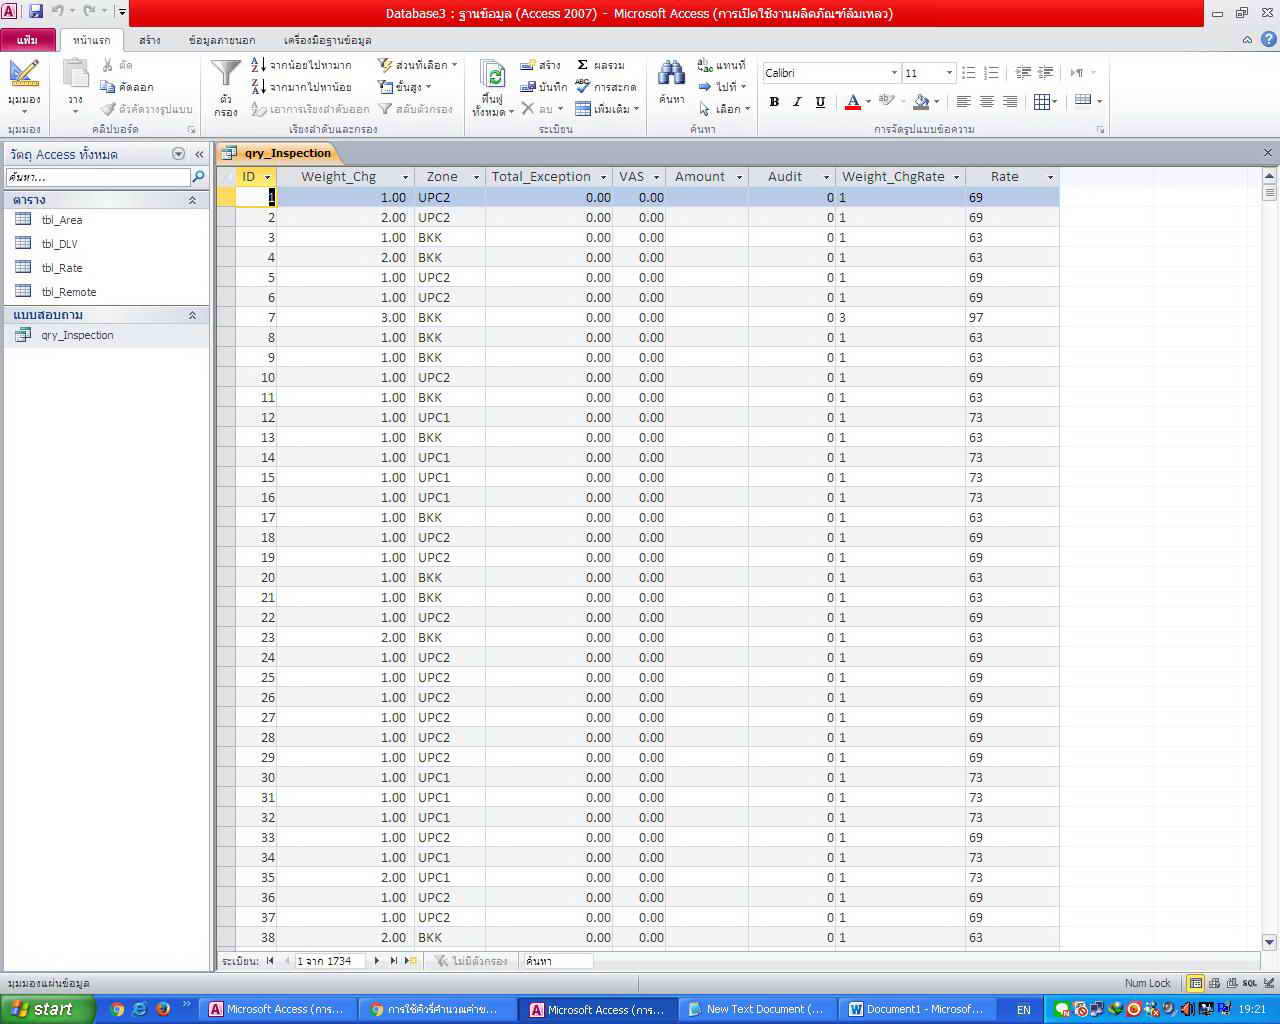
Task: Open the File (แฟ้ม) tab
Action: (28, 40)
